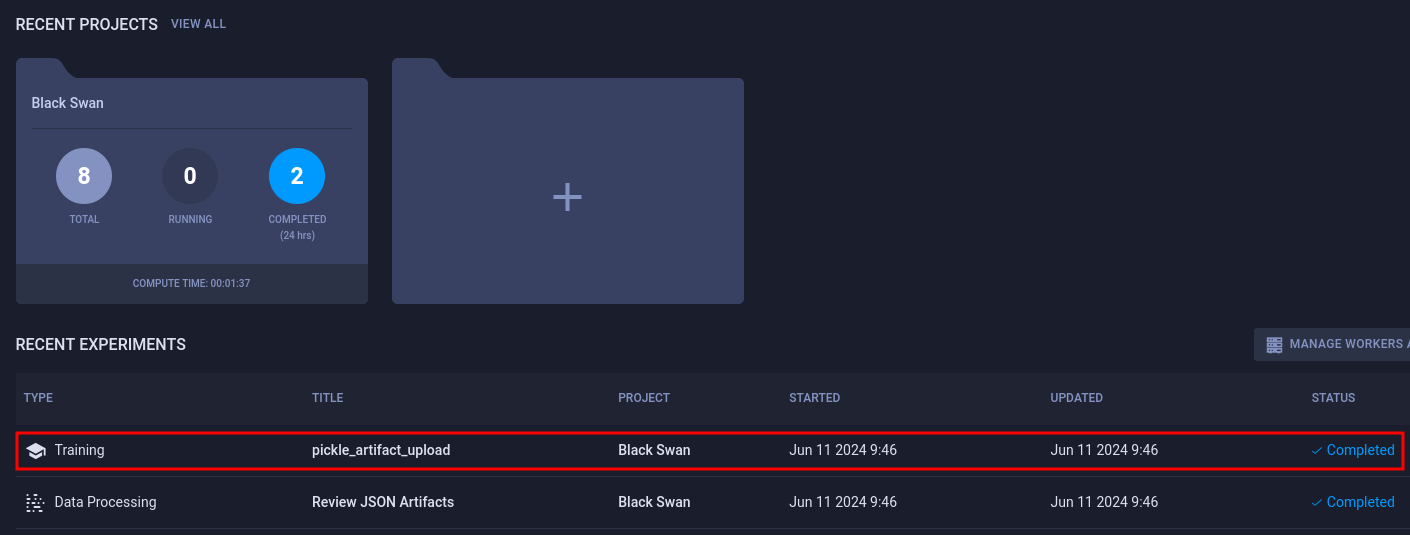Click the checkmark icon on pickle_artifact_upload status
1410x535 pixels.
[1317, 451]
